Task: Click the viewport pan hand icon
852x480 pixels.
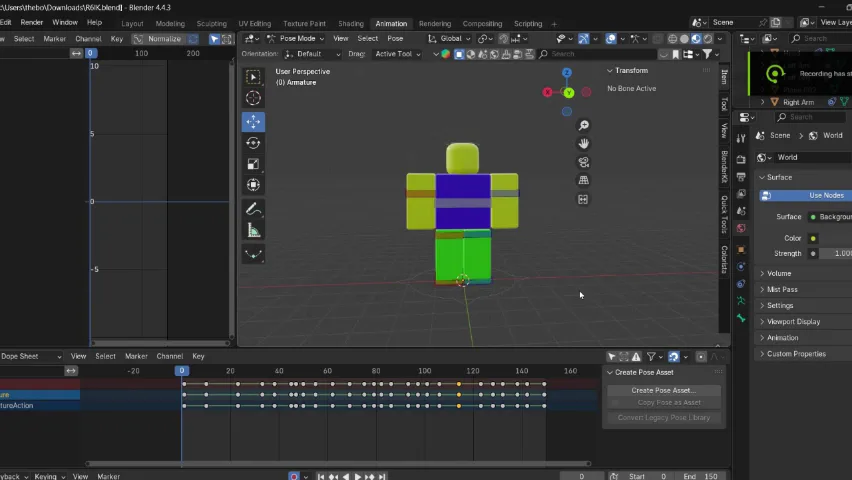Action: tap(584, 144)
